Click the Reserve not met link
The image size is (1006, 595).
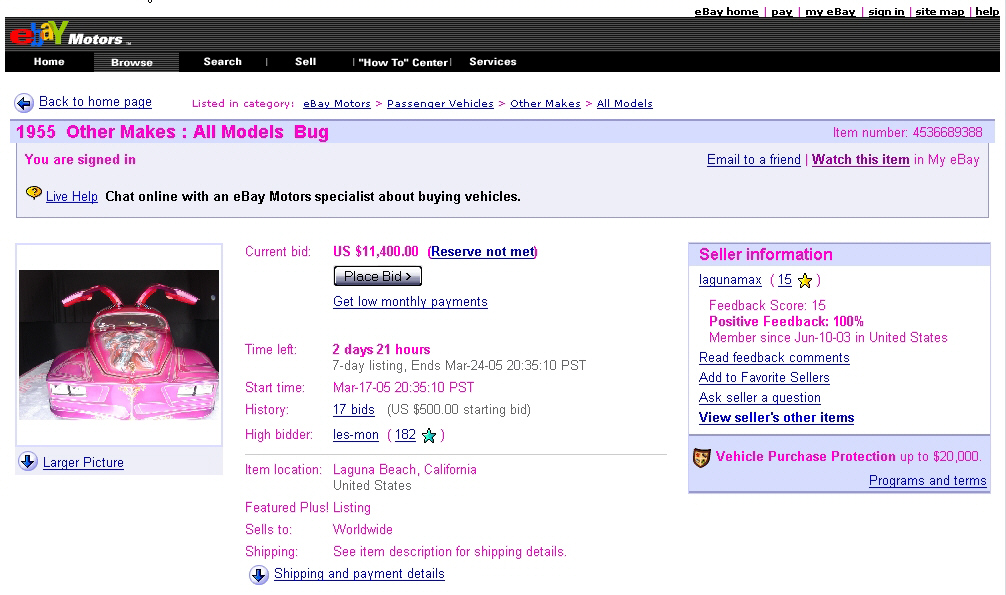pos(483,252)
